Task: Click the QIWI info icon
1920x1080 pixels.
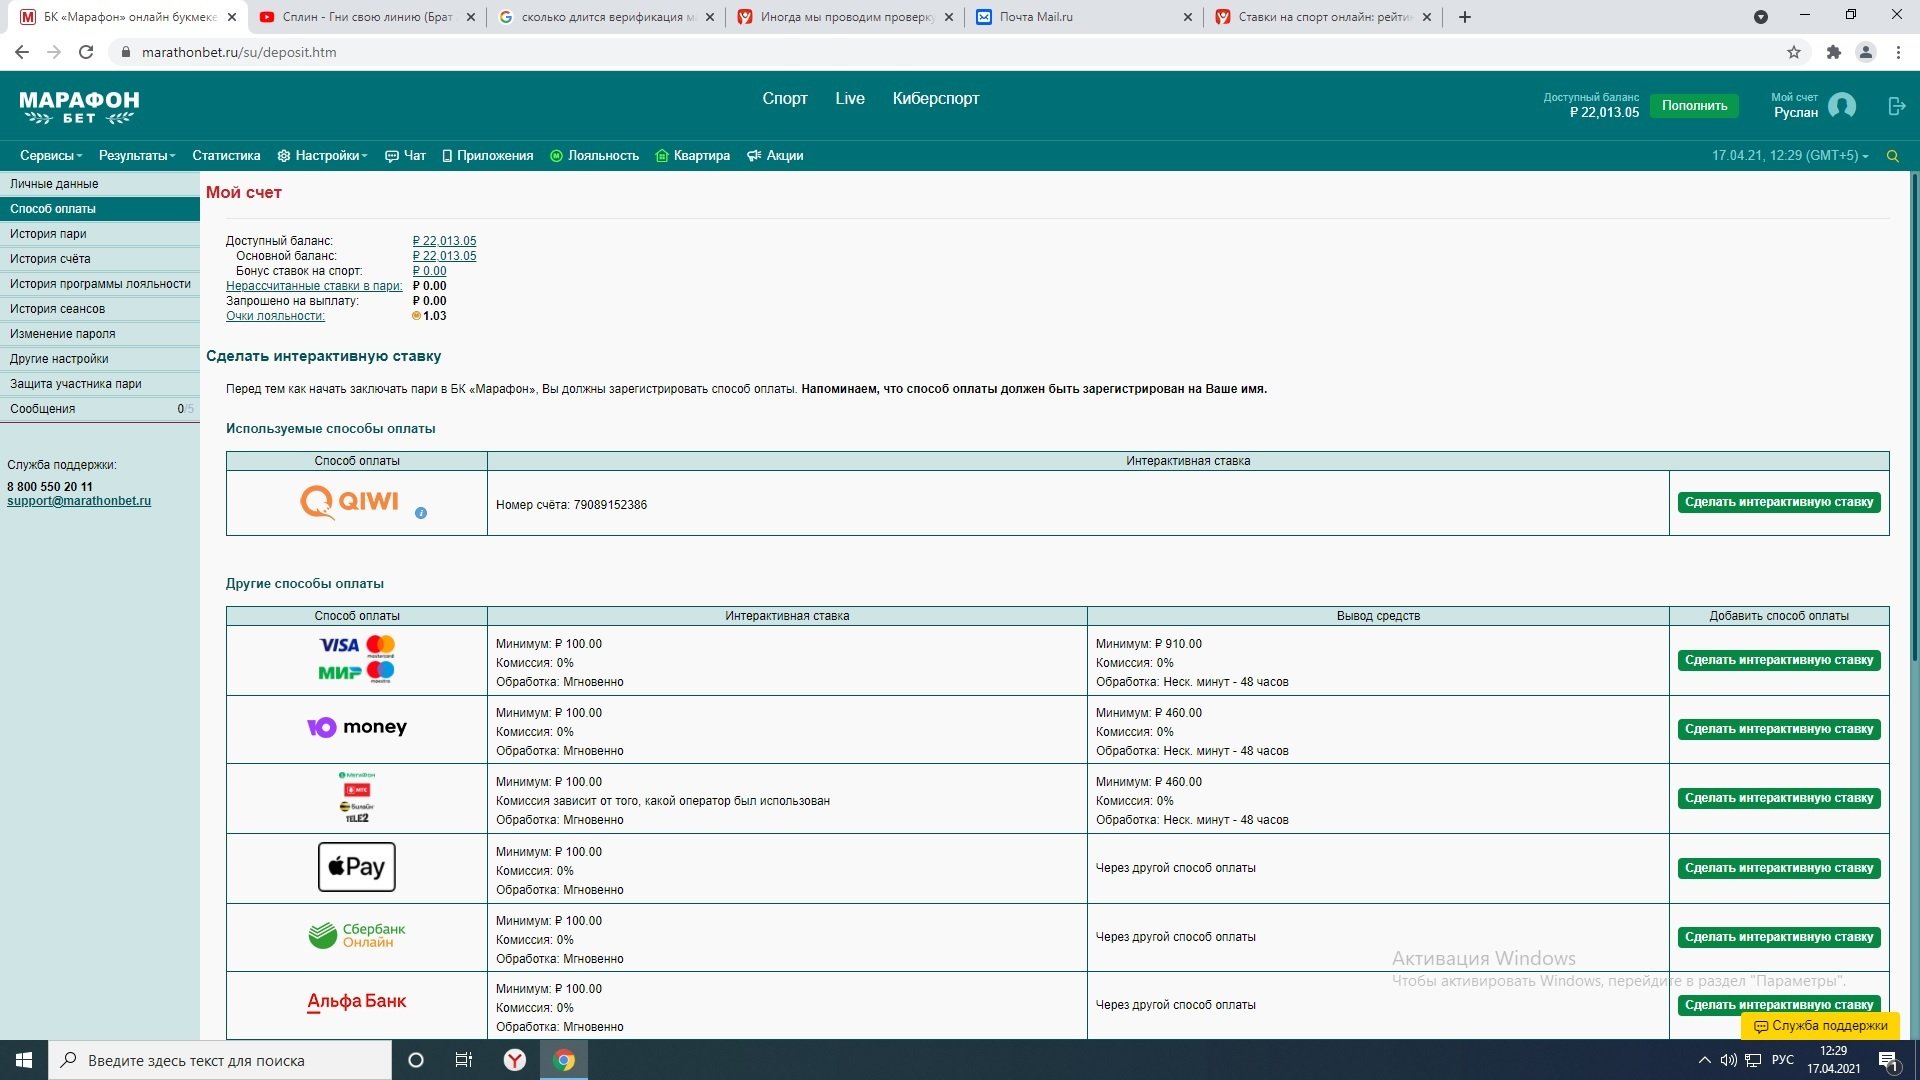Action: 421,513
